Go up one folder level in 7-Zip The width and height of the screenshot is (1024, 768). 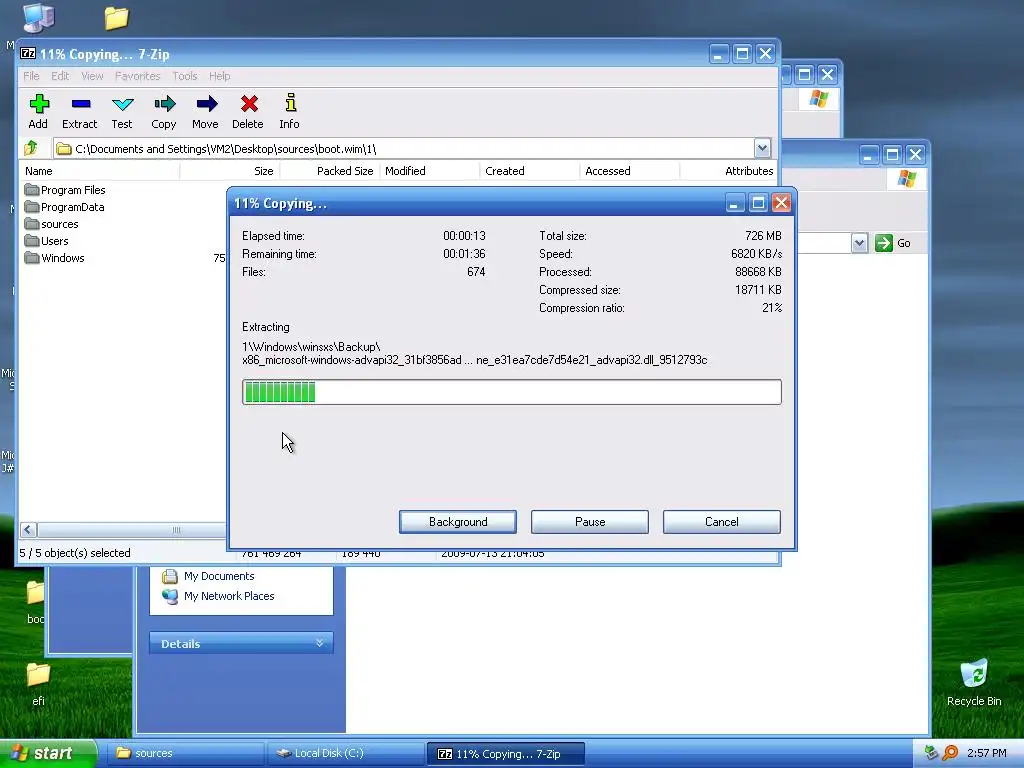tap(31, 148)
